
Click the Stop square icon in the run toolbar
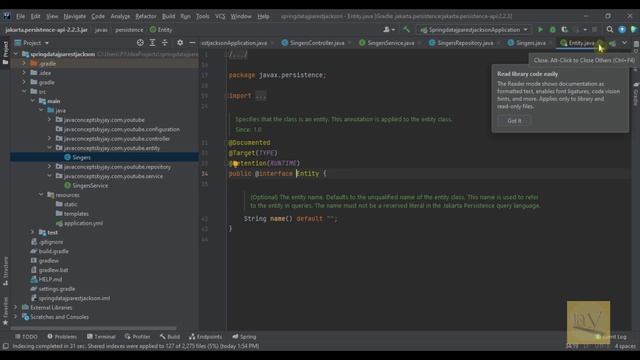point(594,30)
